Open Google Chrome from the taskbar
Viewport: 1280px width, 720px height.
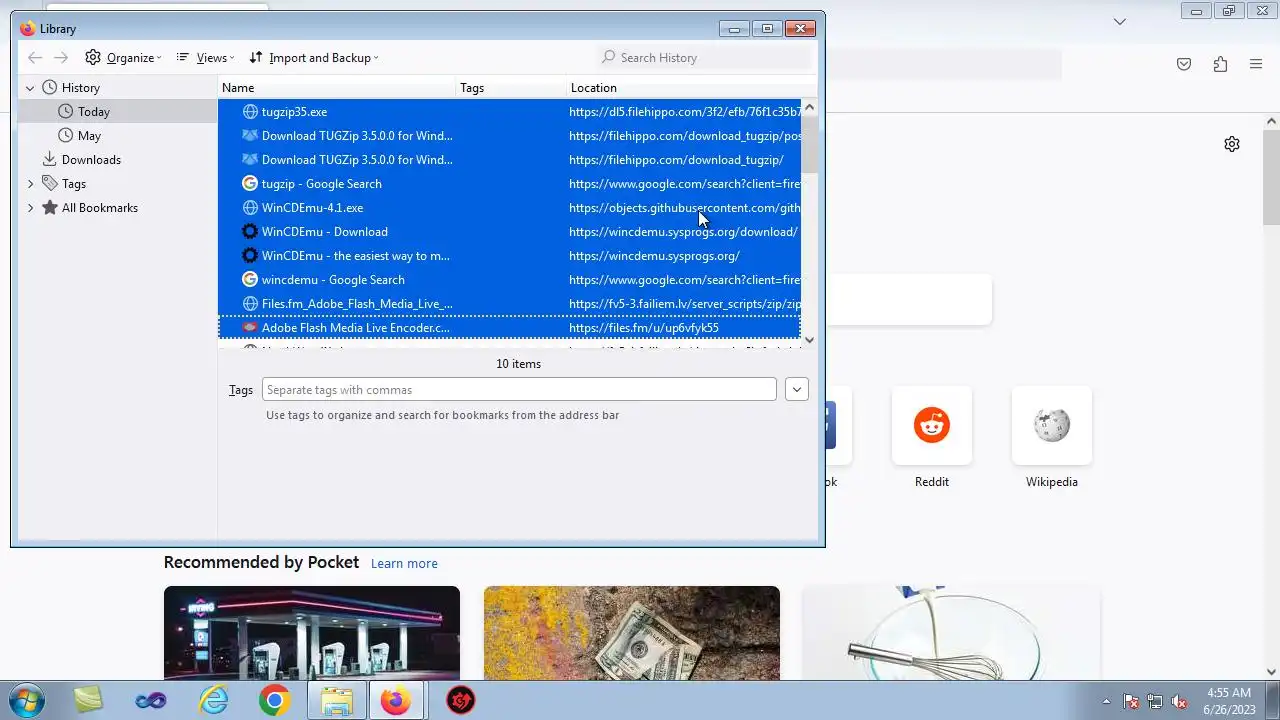click(x=274, y=701)
